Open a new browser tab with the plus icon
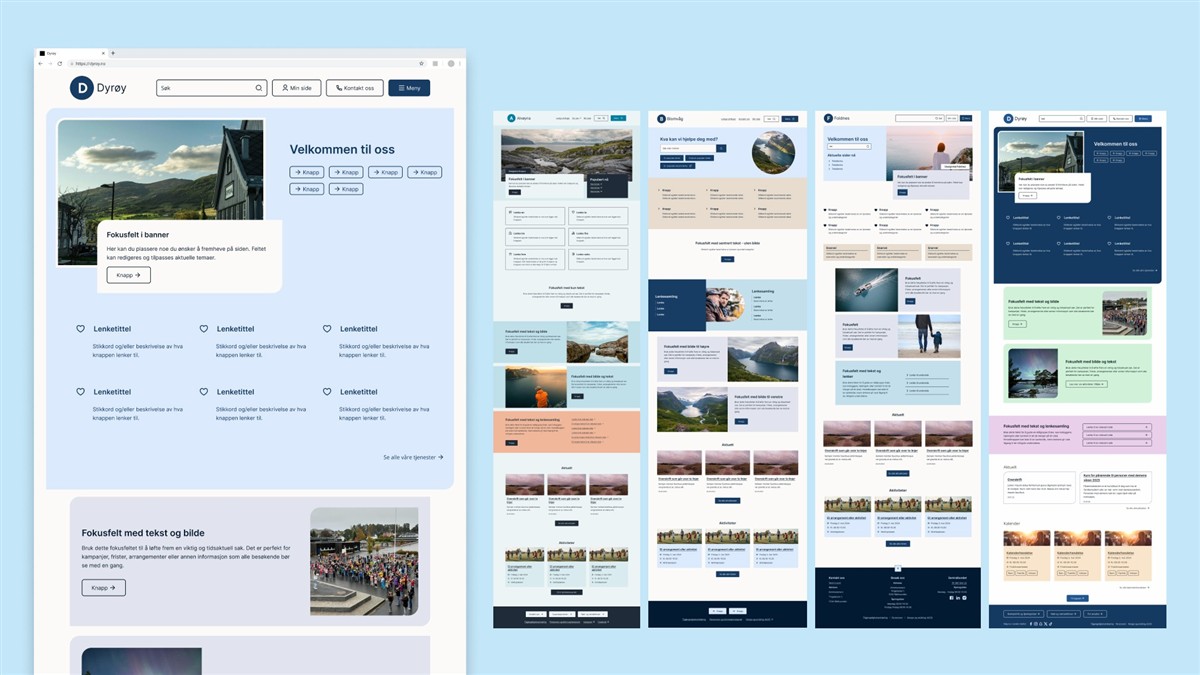 pyautogui.click(x=113, y=53)
